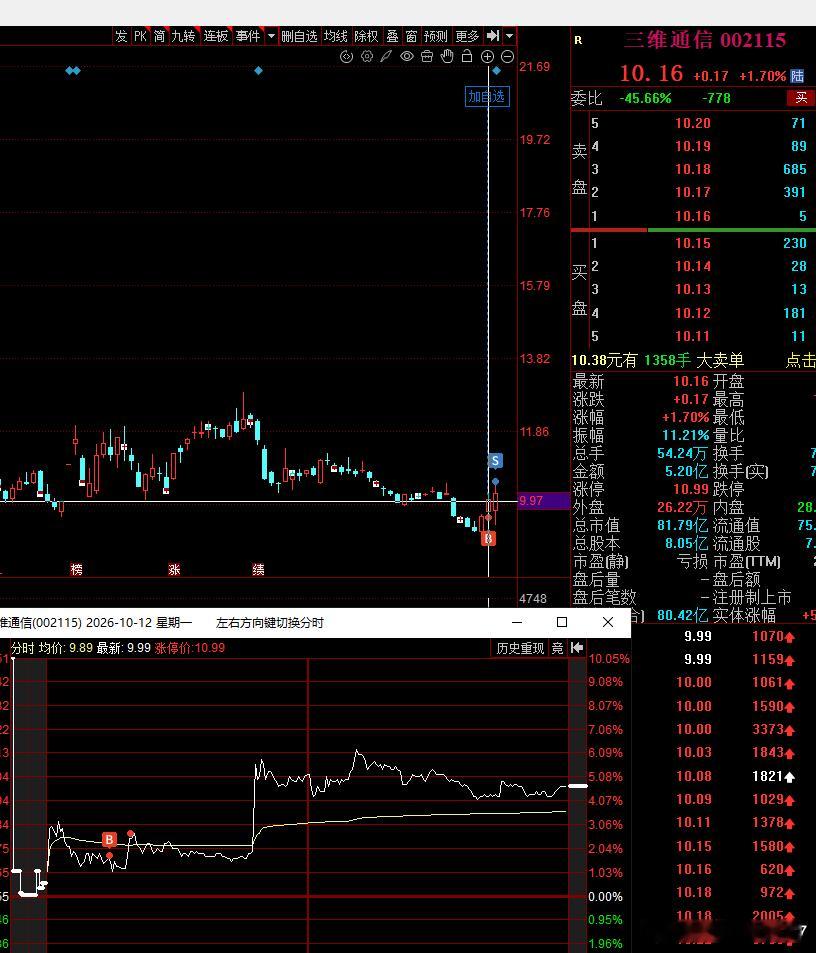The image size is (816, 953).
Task: Click the 历史重现 button
Action: (520, 648)
